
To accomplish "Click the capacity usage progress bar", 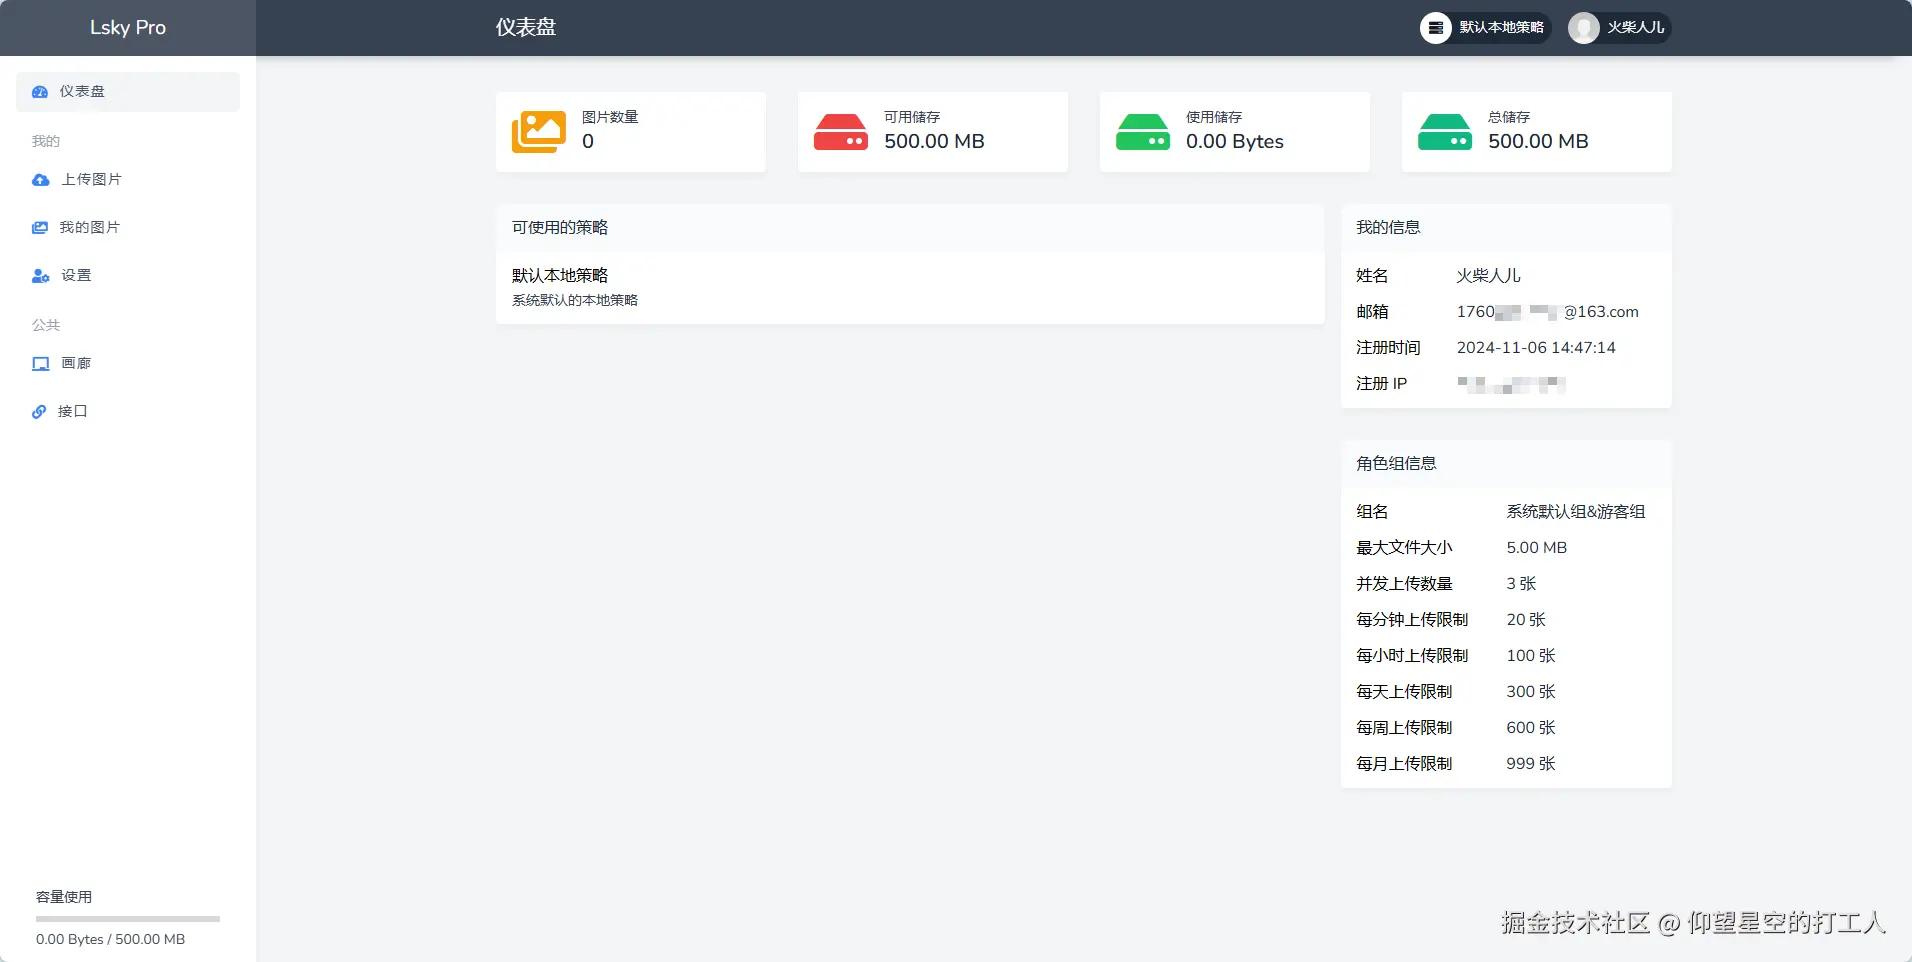I will [128, 919].
